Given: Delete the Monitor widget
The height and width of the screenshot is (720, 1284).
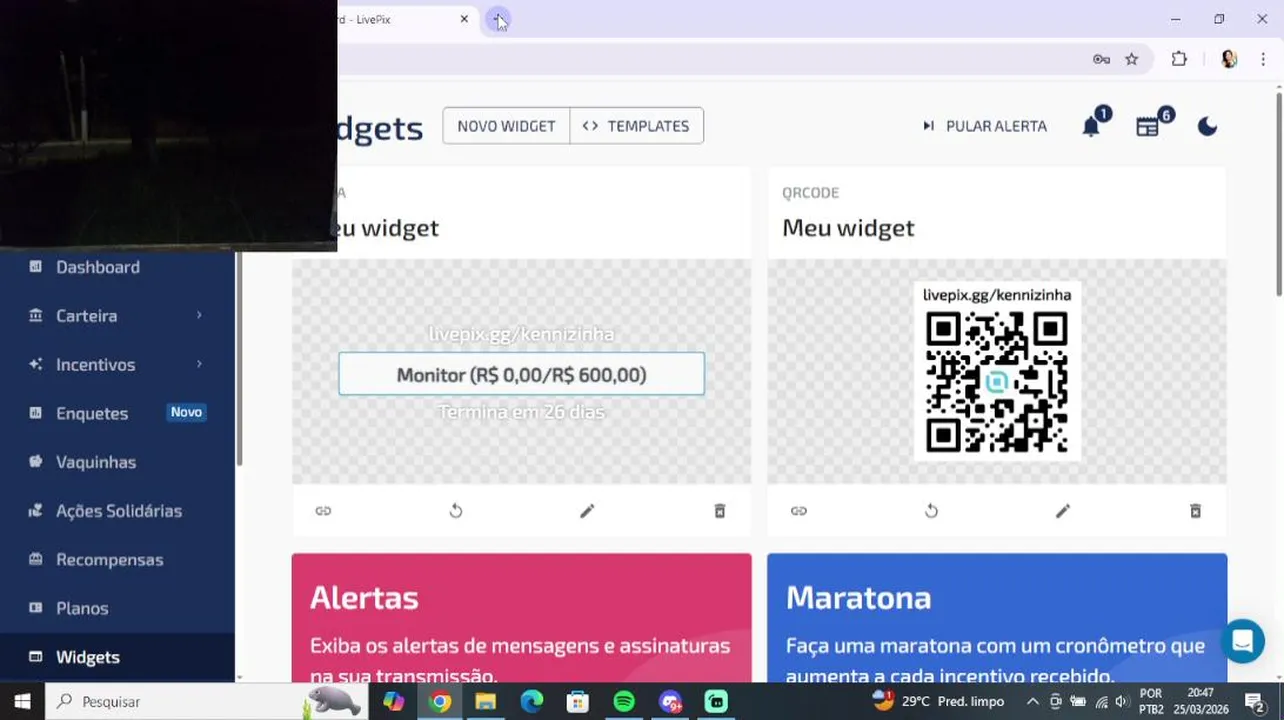Looking at the screenshot, I should (719, 511).
